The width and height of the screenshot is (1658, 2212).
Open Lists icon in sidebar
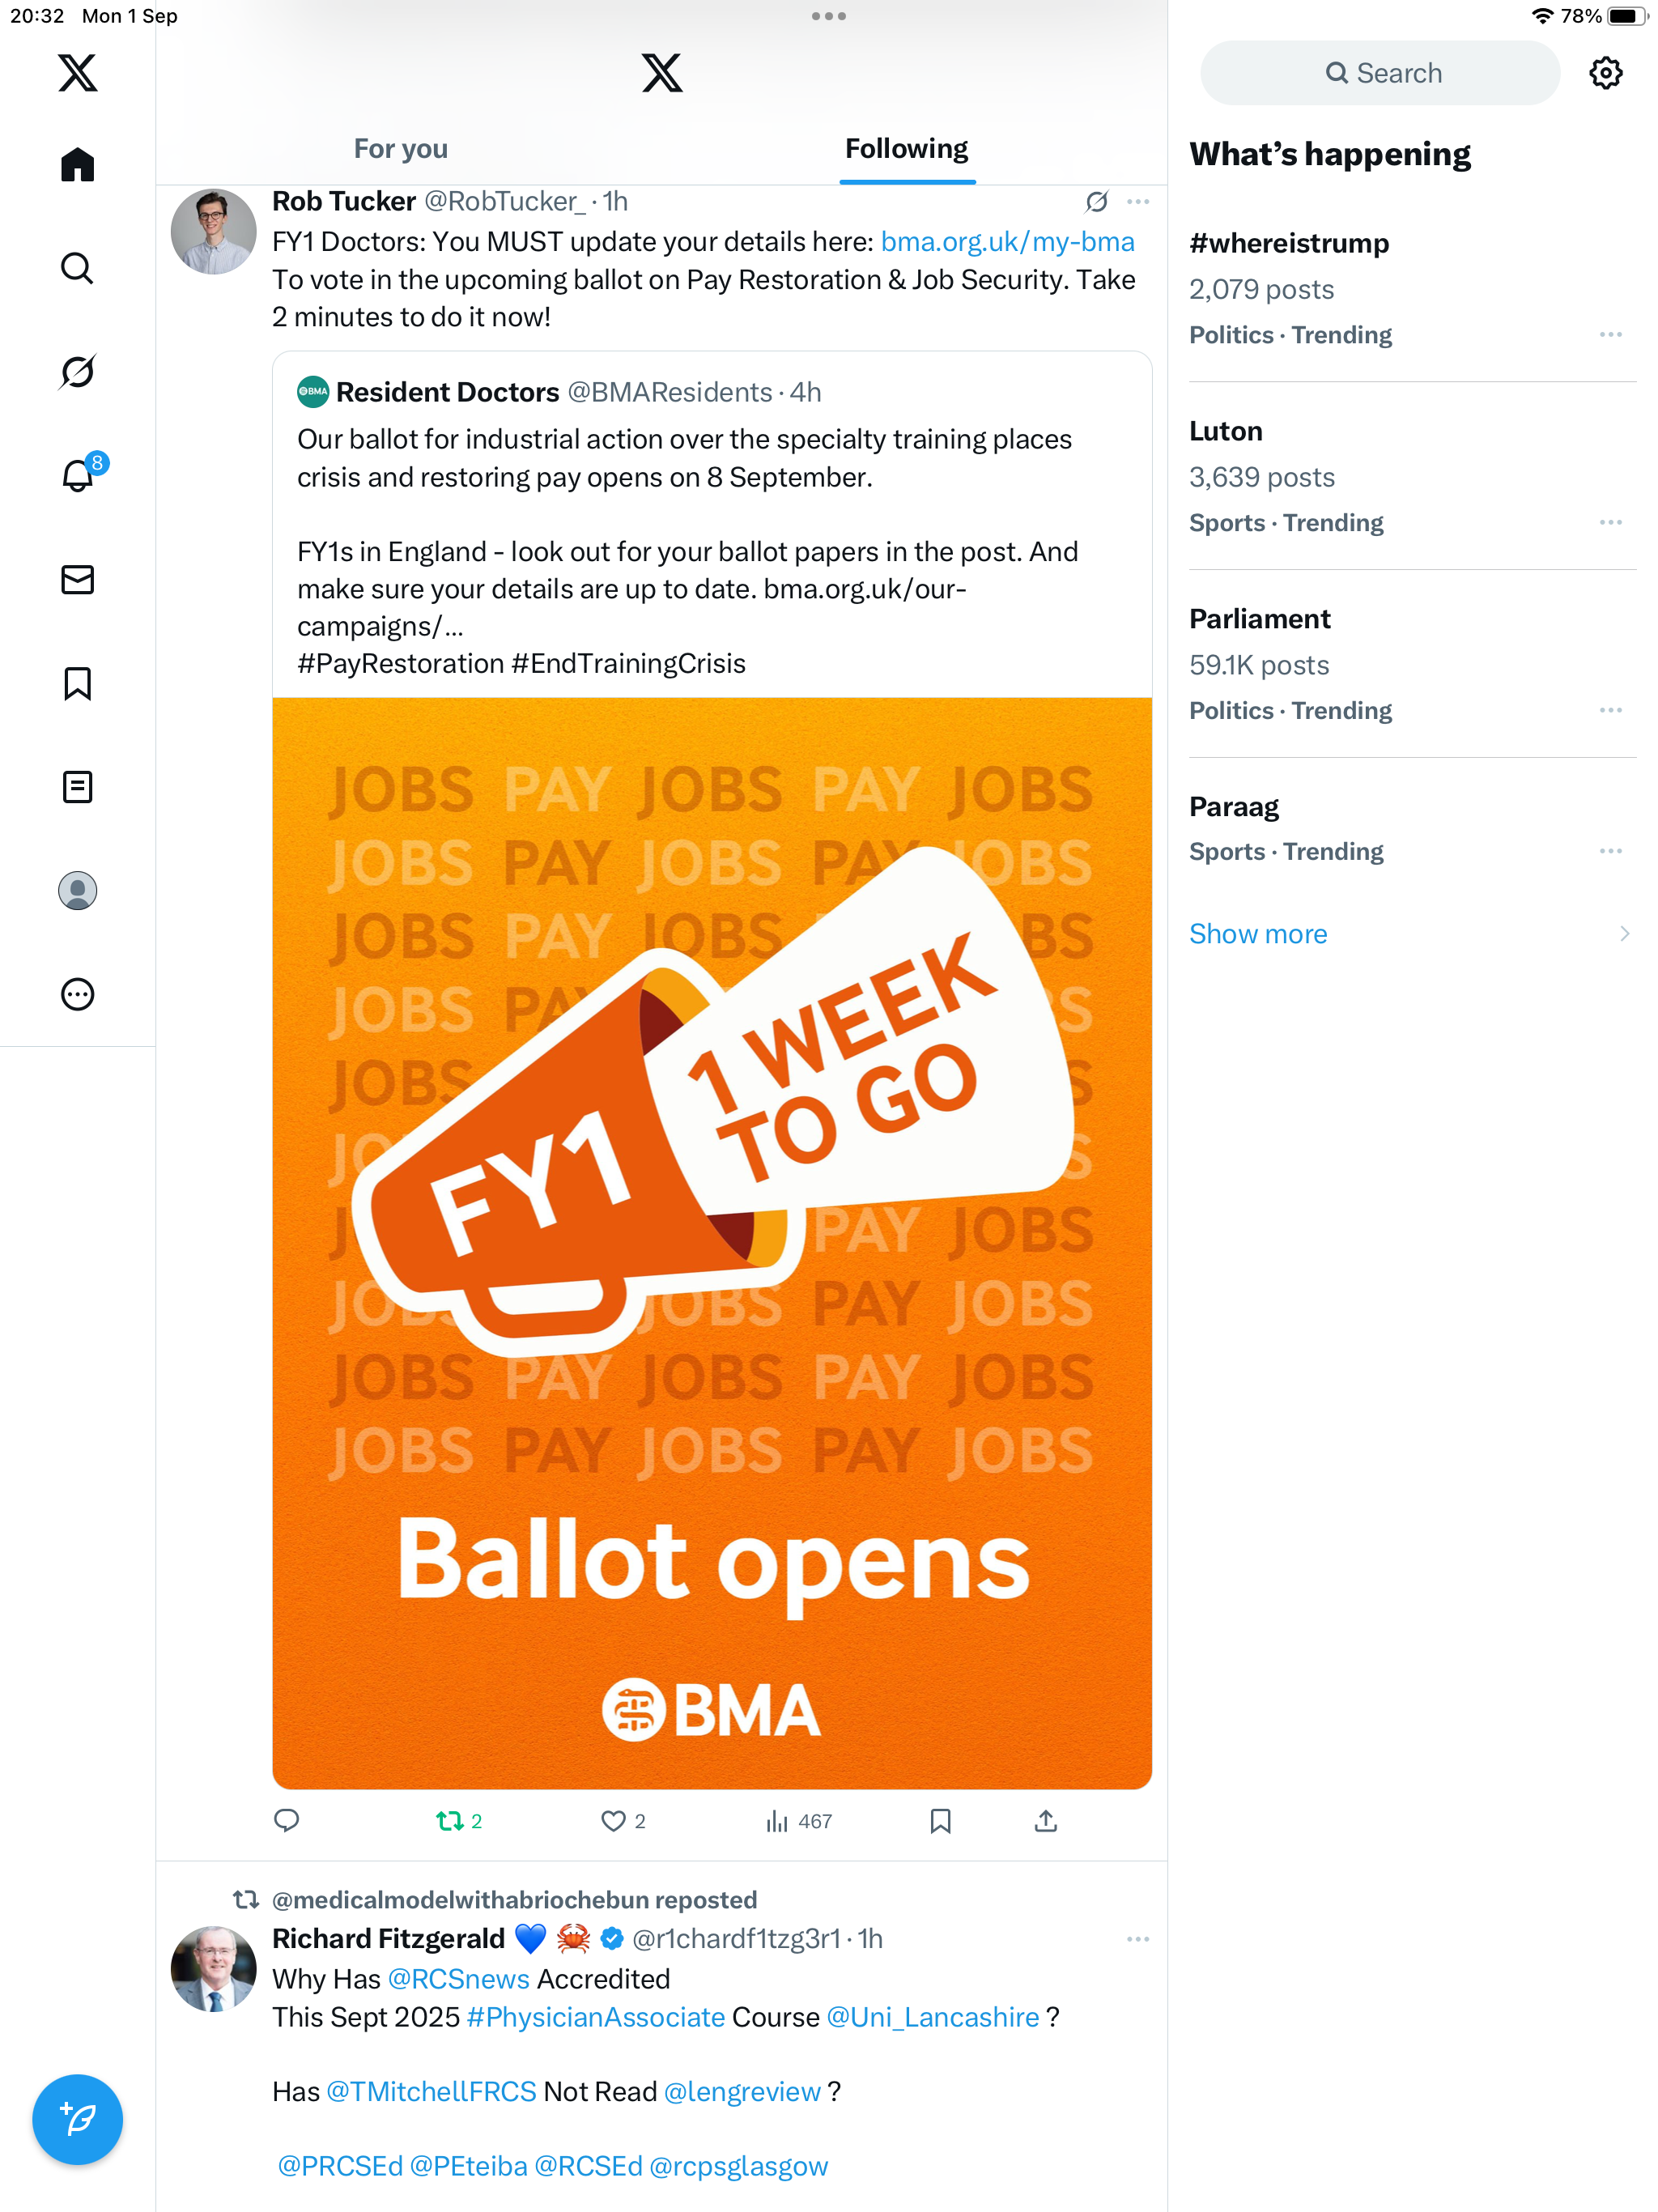click(77, 787)
